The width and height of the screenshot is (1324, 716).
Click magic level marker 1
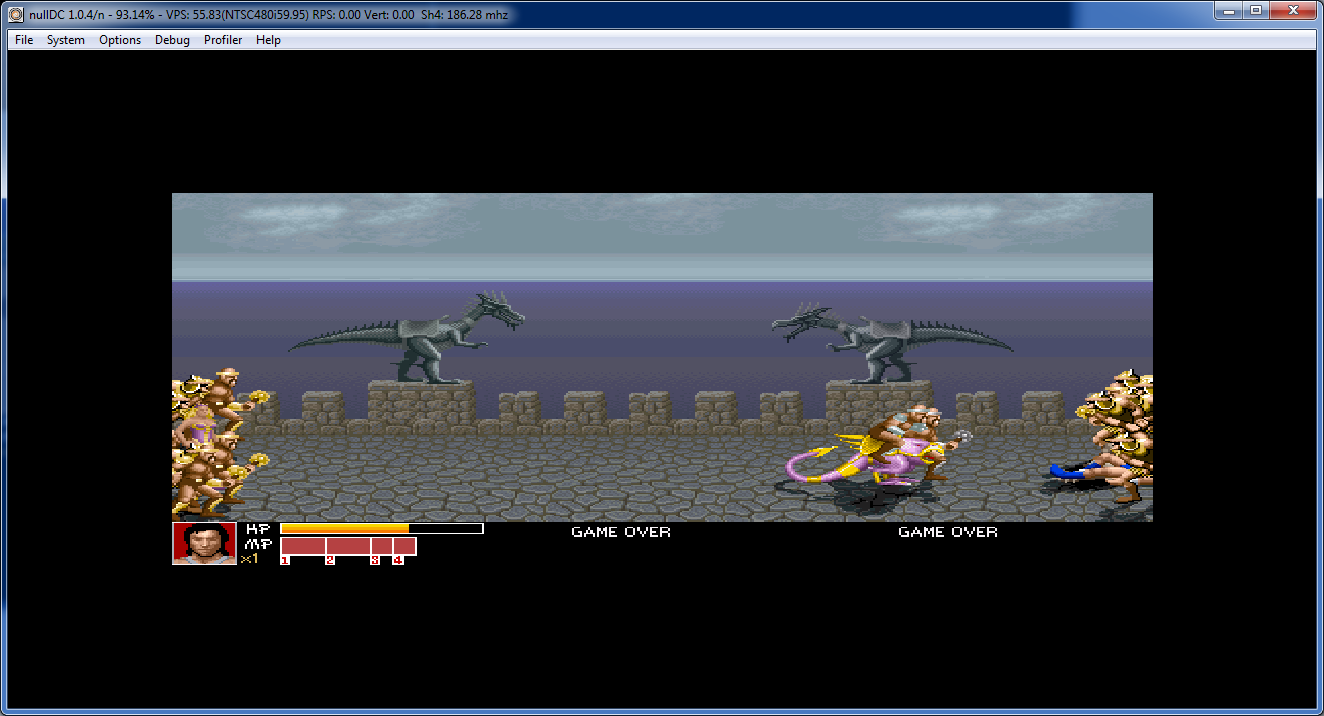point(285,561)
